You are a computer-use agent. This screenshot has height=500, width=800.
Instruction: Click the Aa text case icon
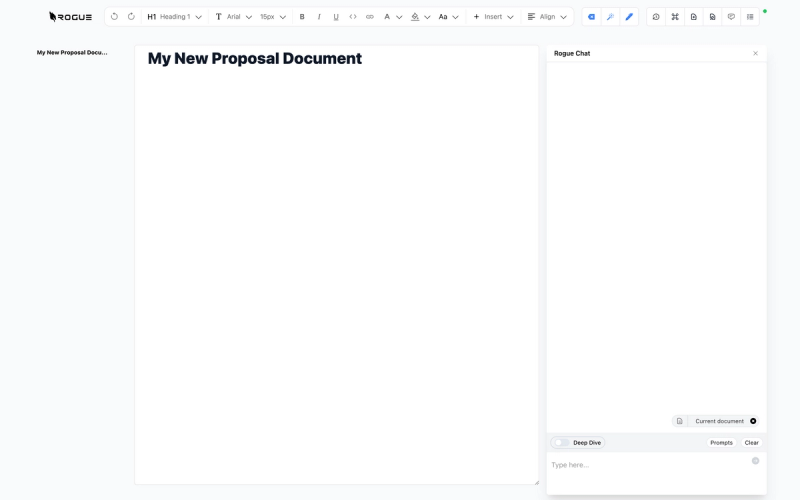pyautogui.click(x=443, y=17)
